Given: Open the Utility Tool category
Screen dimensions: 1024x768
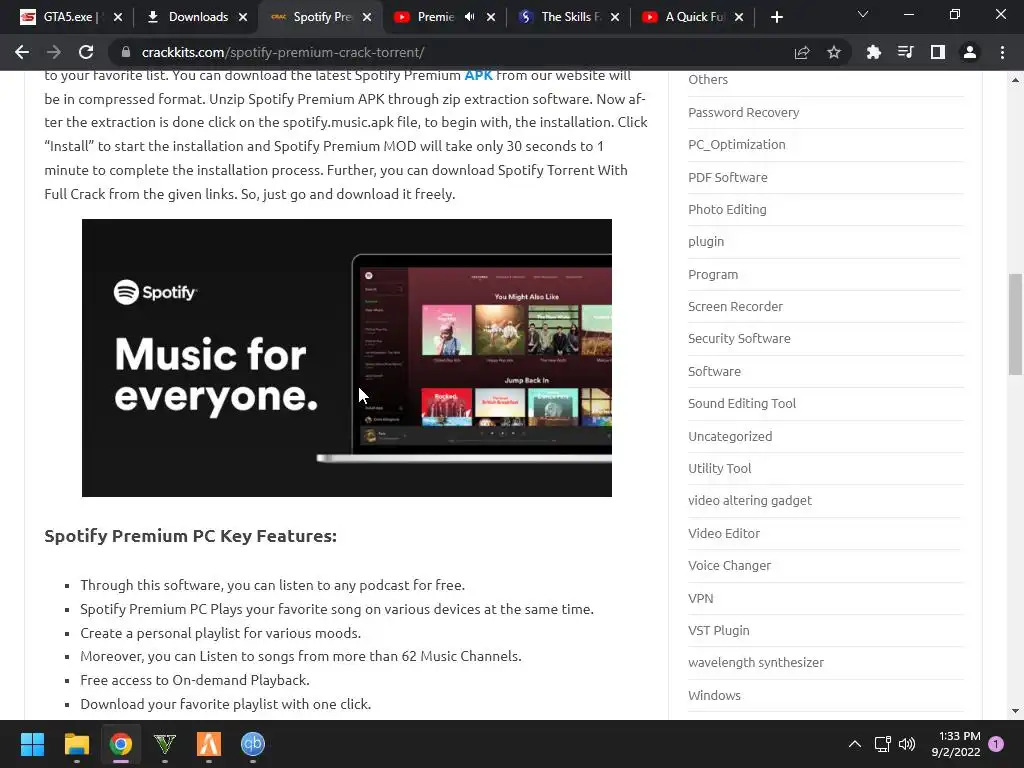Looking at the screenshot, I should [x=720, y=468].
